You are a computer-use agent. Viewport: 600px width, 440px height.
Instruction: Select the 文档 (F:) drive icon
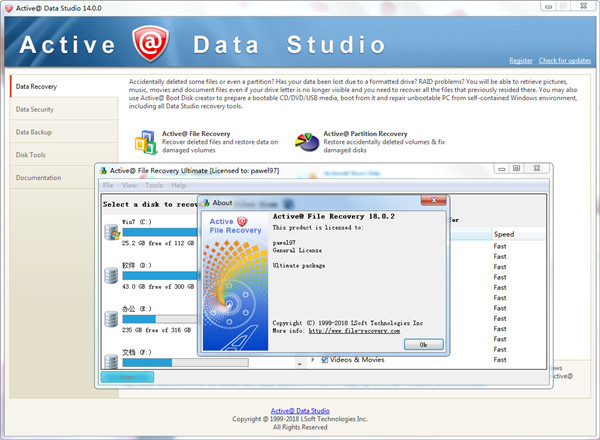[x=111, y=361]
